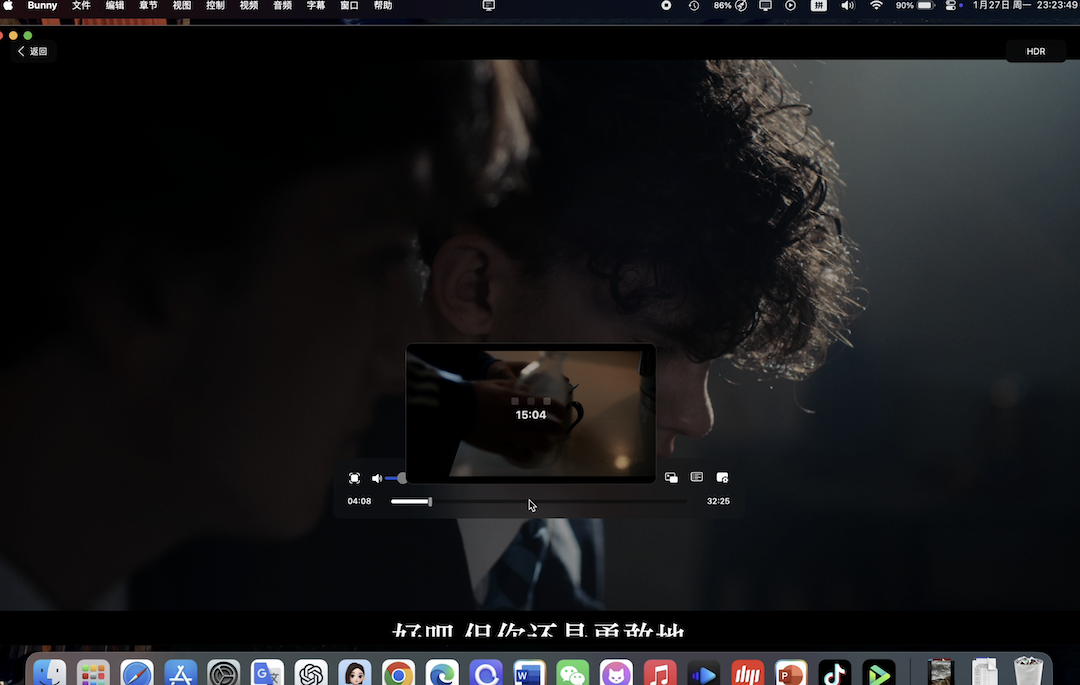Open the Wi-Fi menu

pyautogui.click(x=876, y=6)
